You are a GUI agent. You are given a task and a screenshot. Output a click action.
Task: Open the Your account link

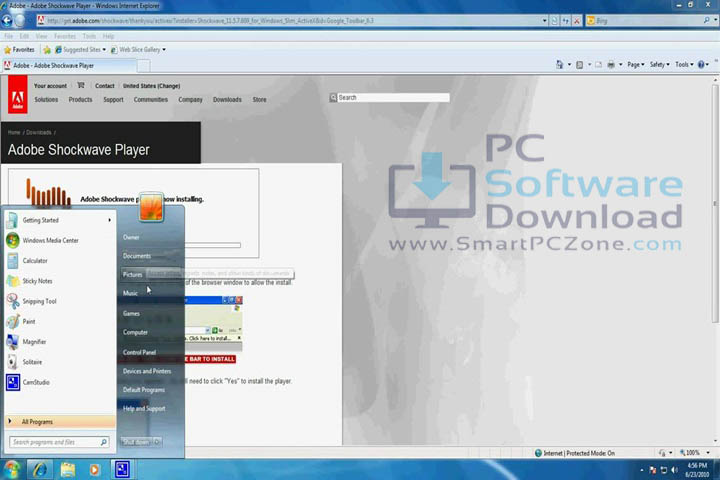coord(51,86)
